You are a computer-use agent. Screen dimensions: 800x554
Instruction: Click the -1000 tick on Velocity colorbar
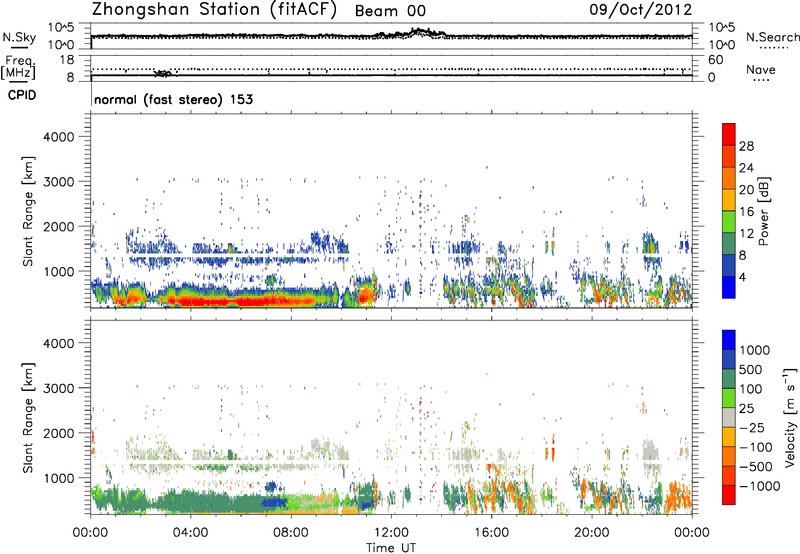pos(760,486)
